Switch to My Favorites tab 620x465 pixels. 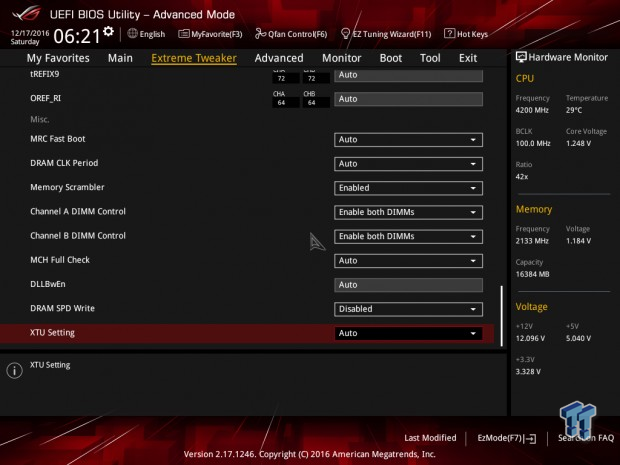pyautogui.click(x=58, y=58)
